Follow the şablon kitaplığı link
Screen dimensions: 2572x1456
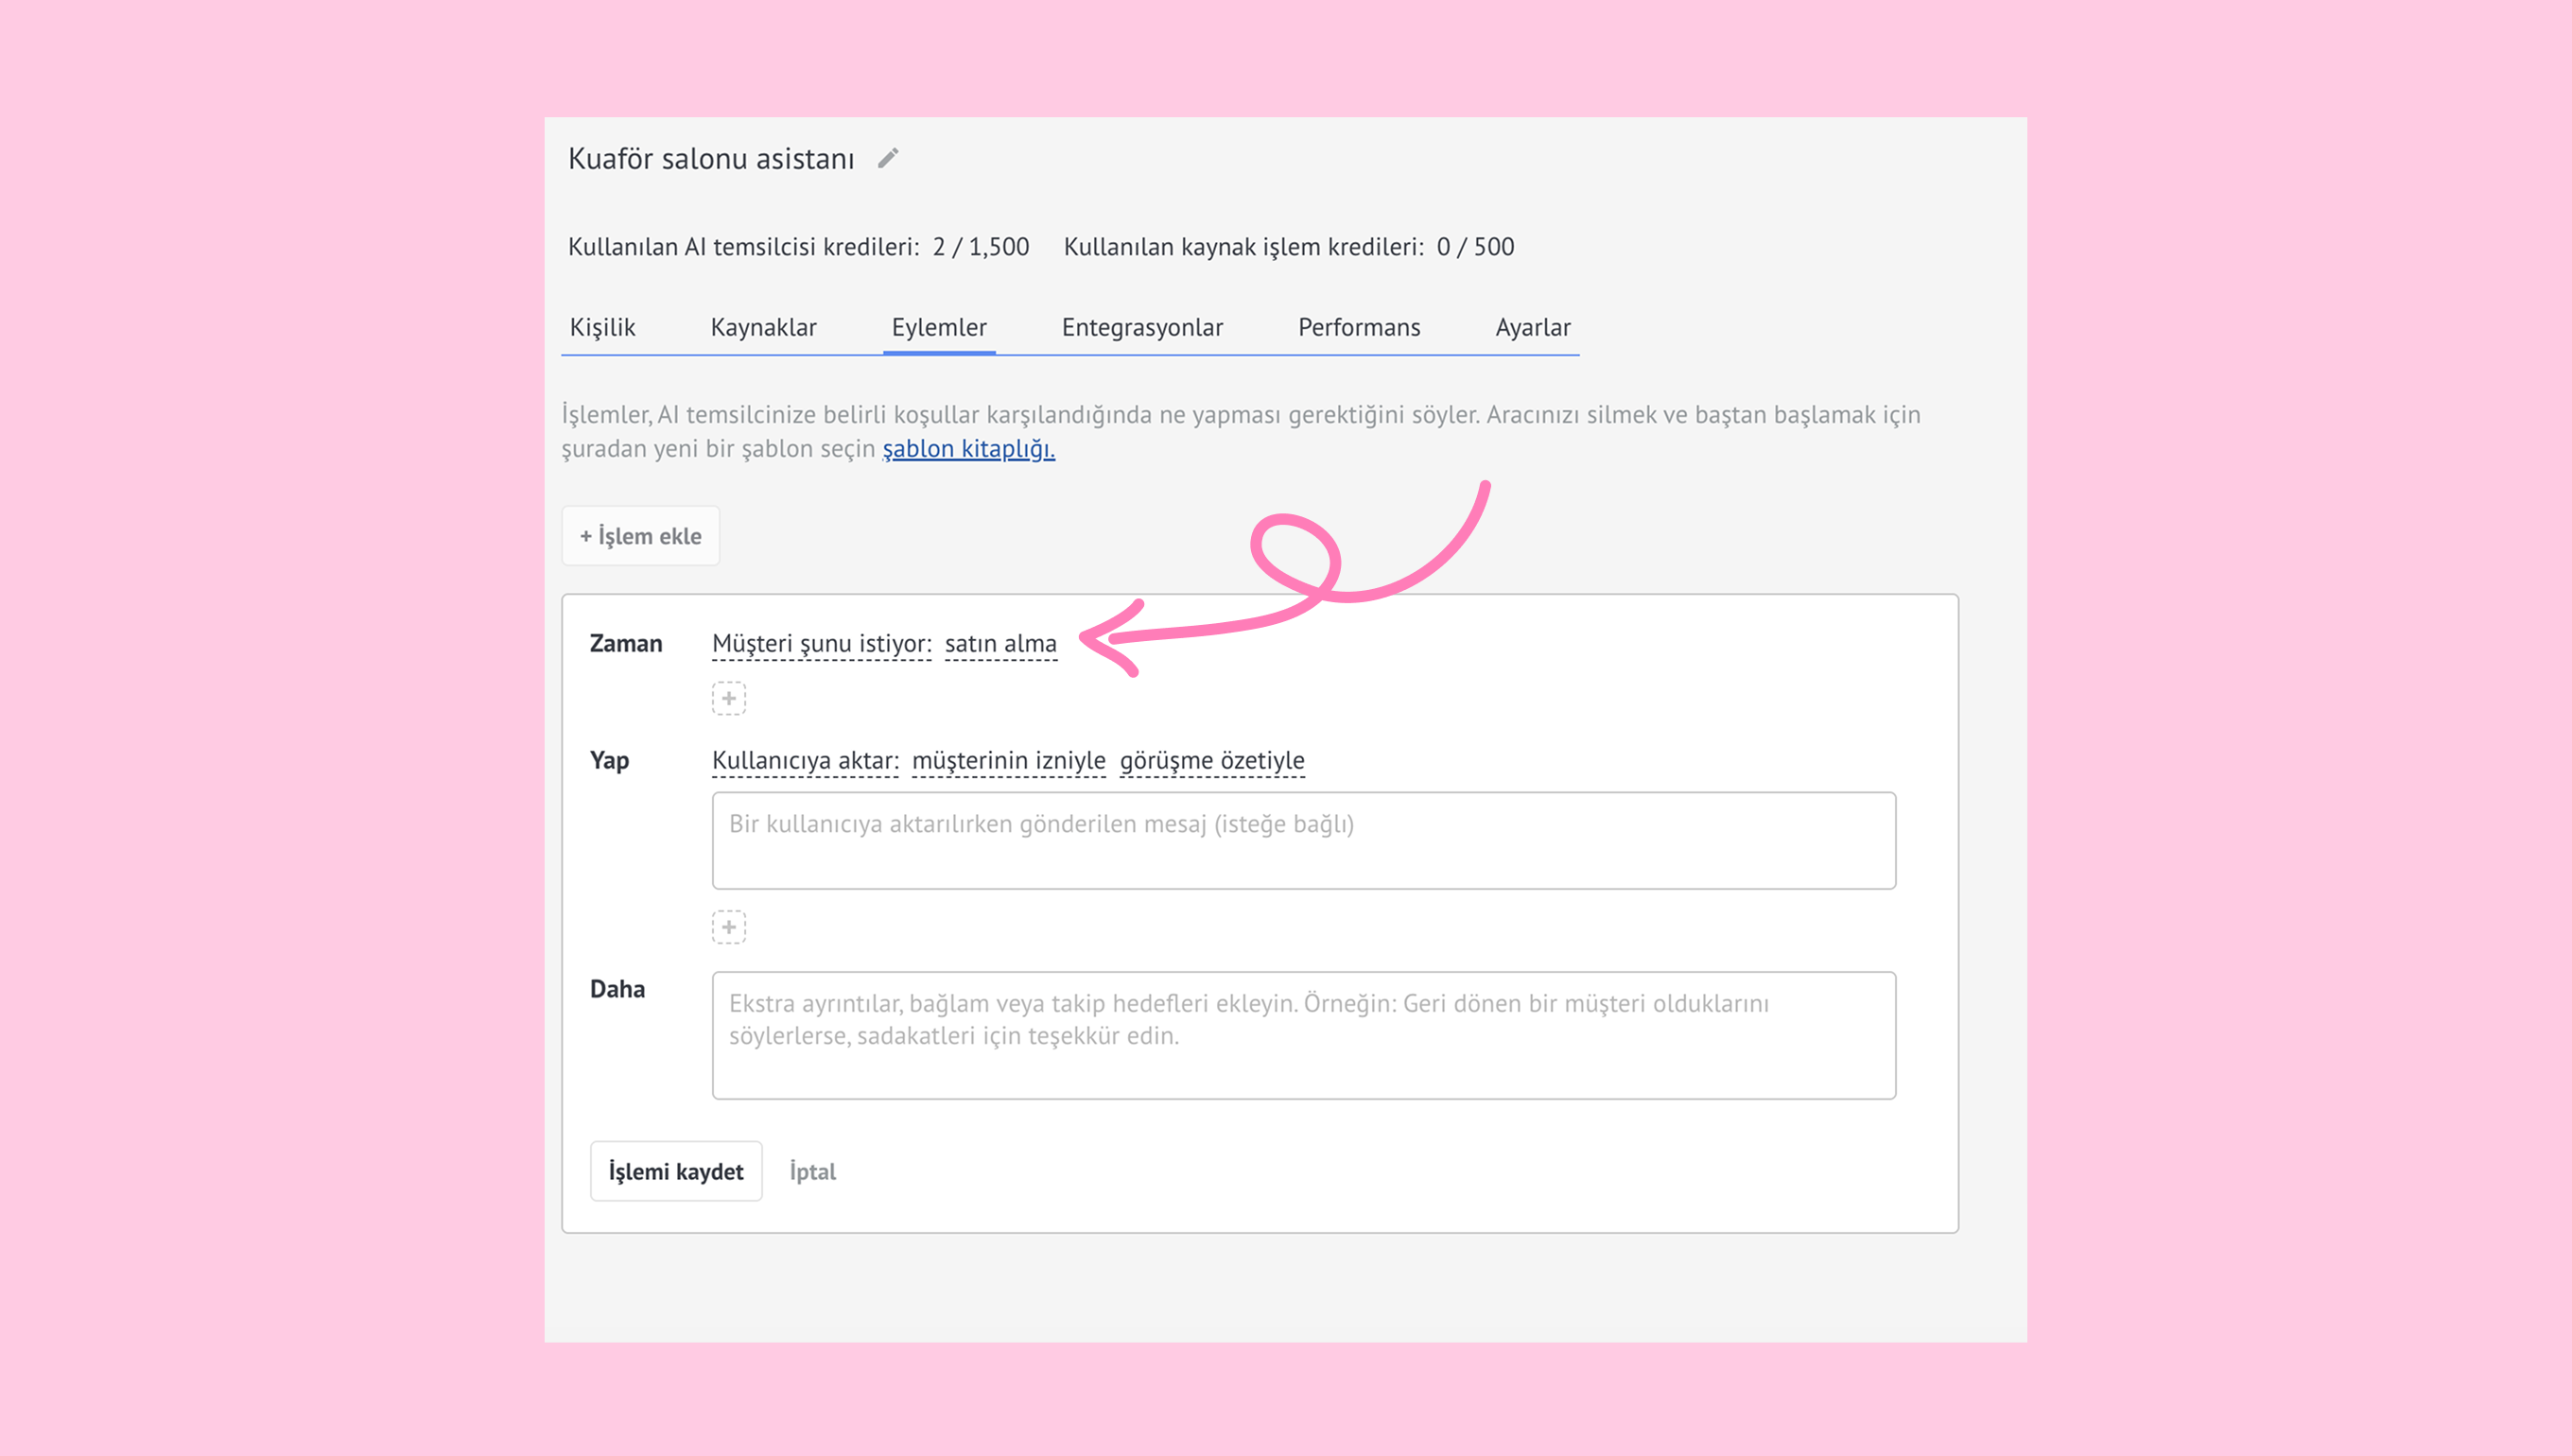point(968,449)
